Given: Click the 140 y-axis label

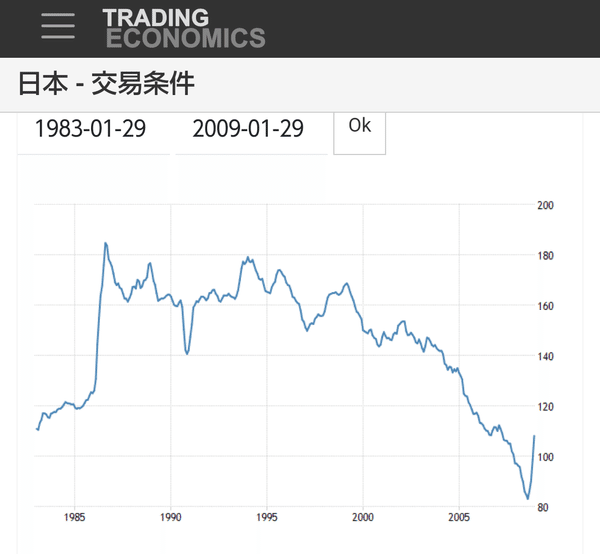Looking at the screenshot, I should 545,357.
